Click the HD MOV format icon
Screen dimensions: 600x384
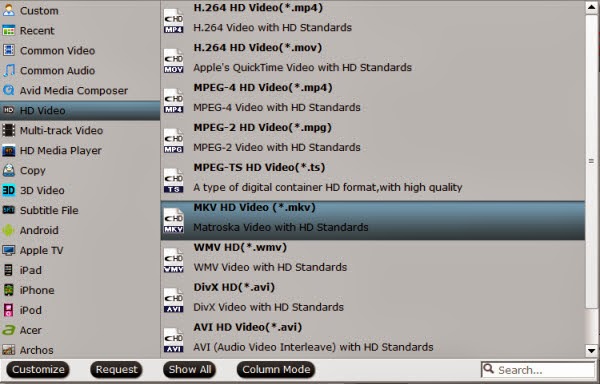174,61
